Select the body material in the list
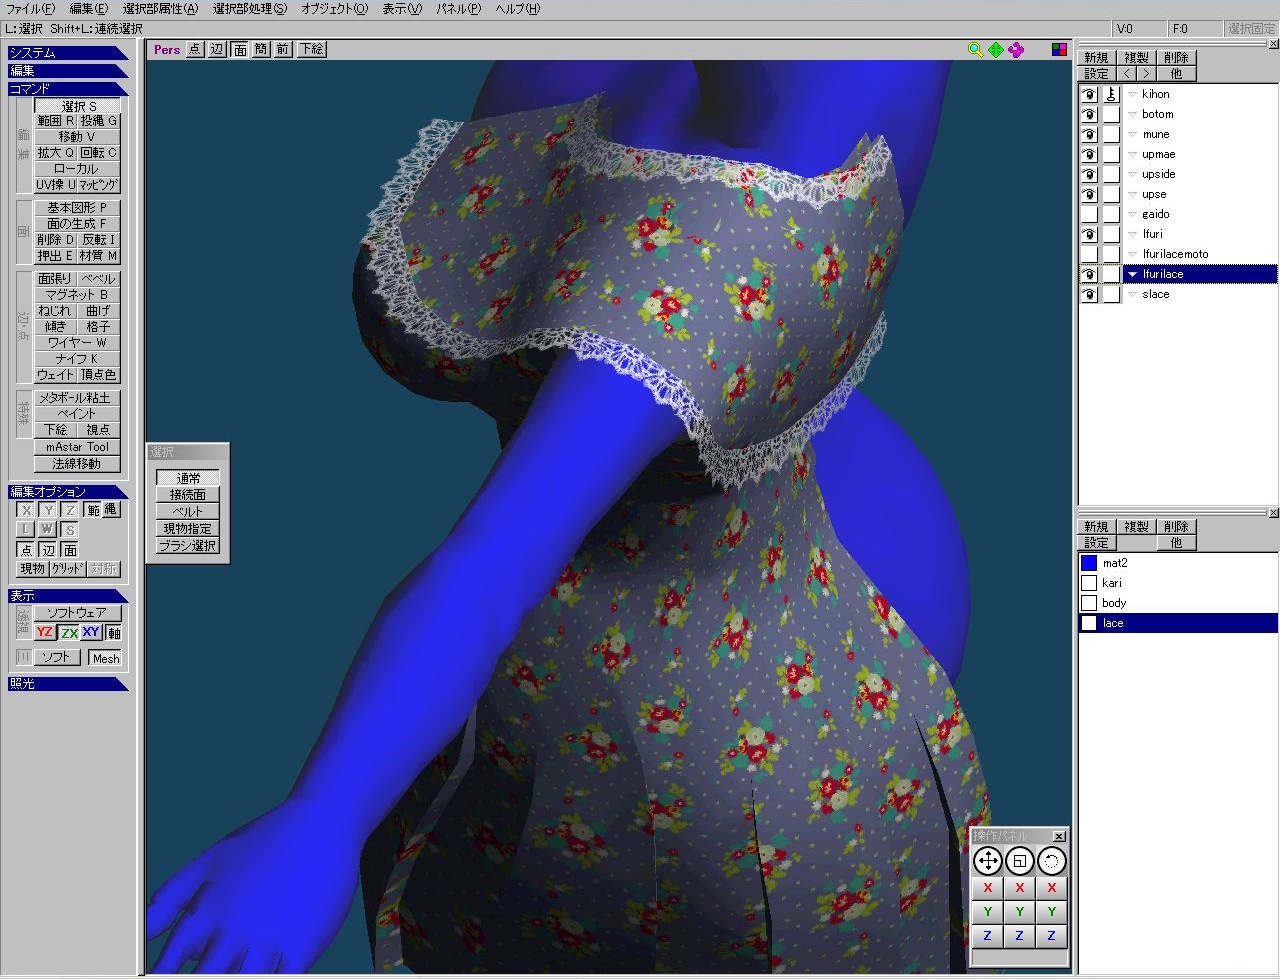The image size is (1280, 979). click(x=1114, y=603)
